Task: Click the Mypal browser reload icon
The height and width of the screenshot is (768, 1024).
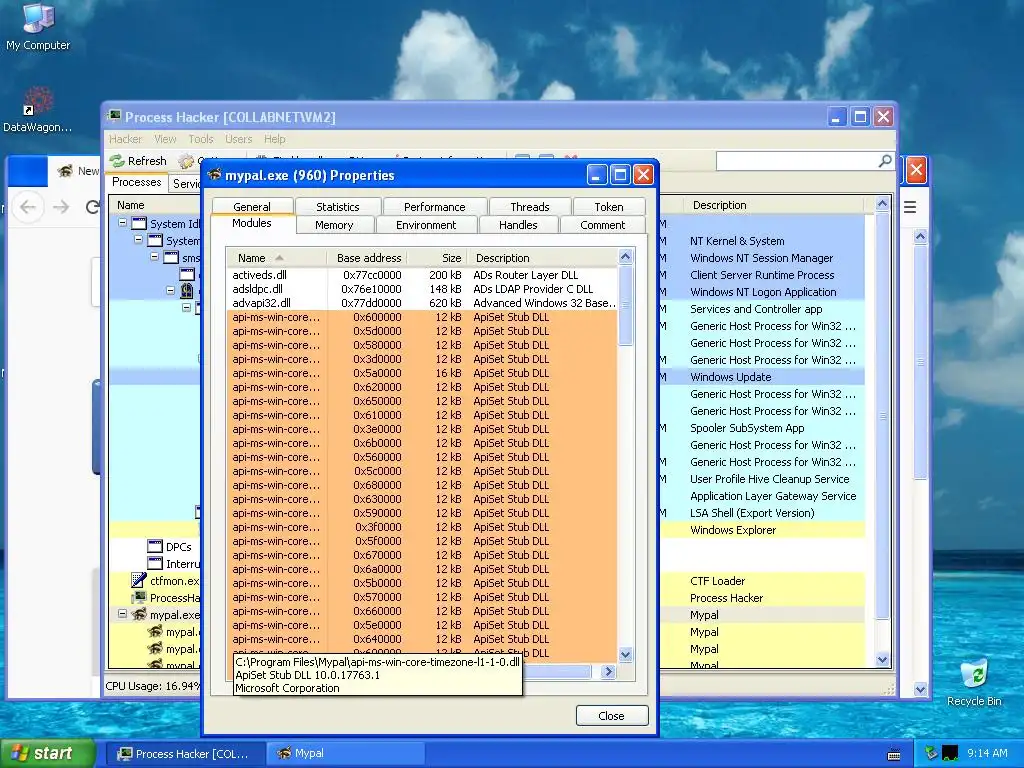Action: pyautogui.click(x=93, y=207)
